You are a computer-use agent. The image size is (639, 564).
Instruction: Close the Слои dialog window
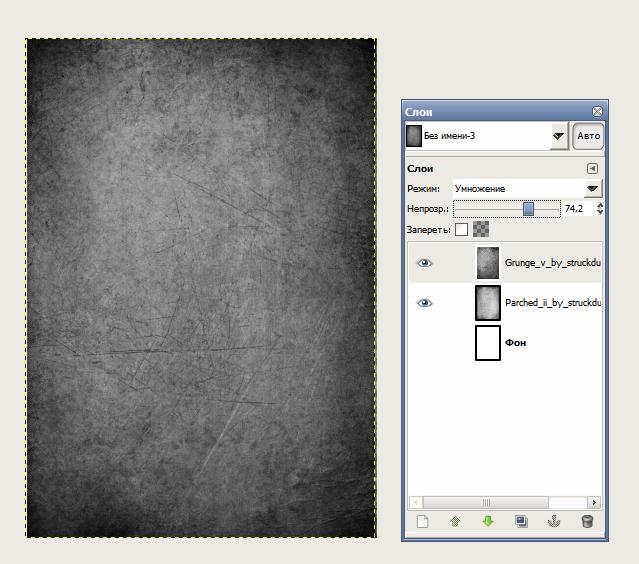pos(597,111)
